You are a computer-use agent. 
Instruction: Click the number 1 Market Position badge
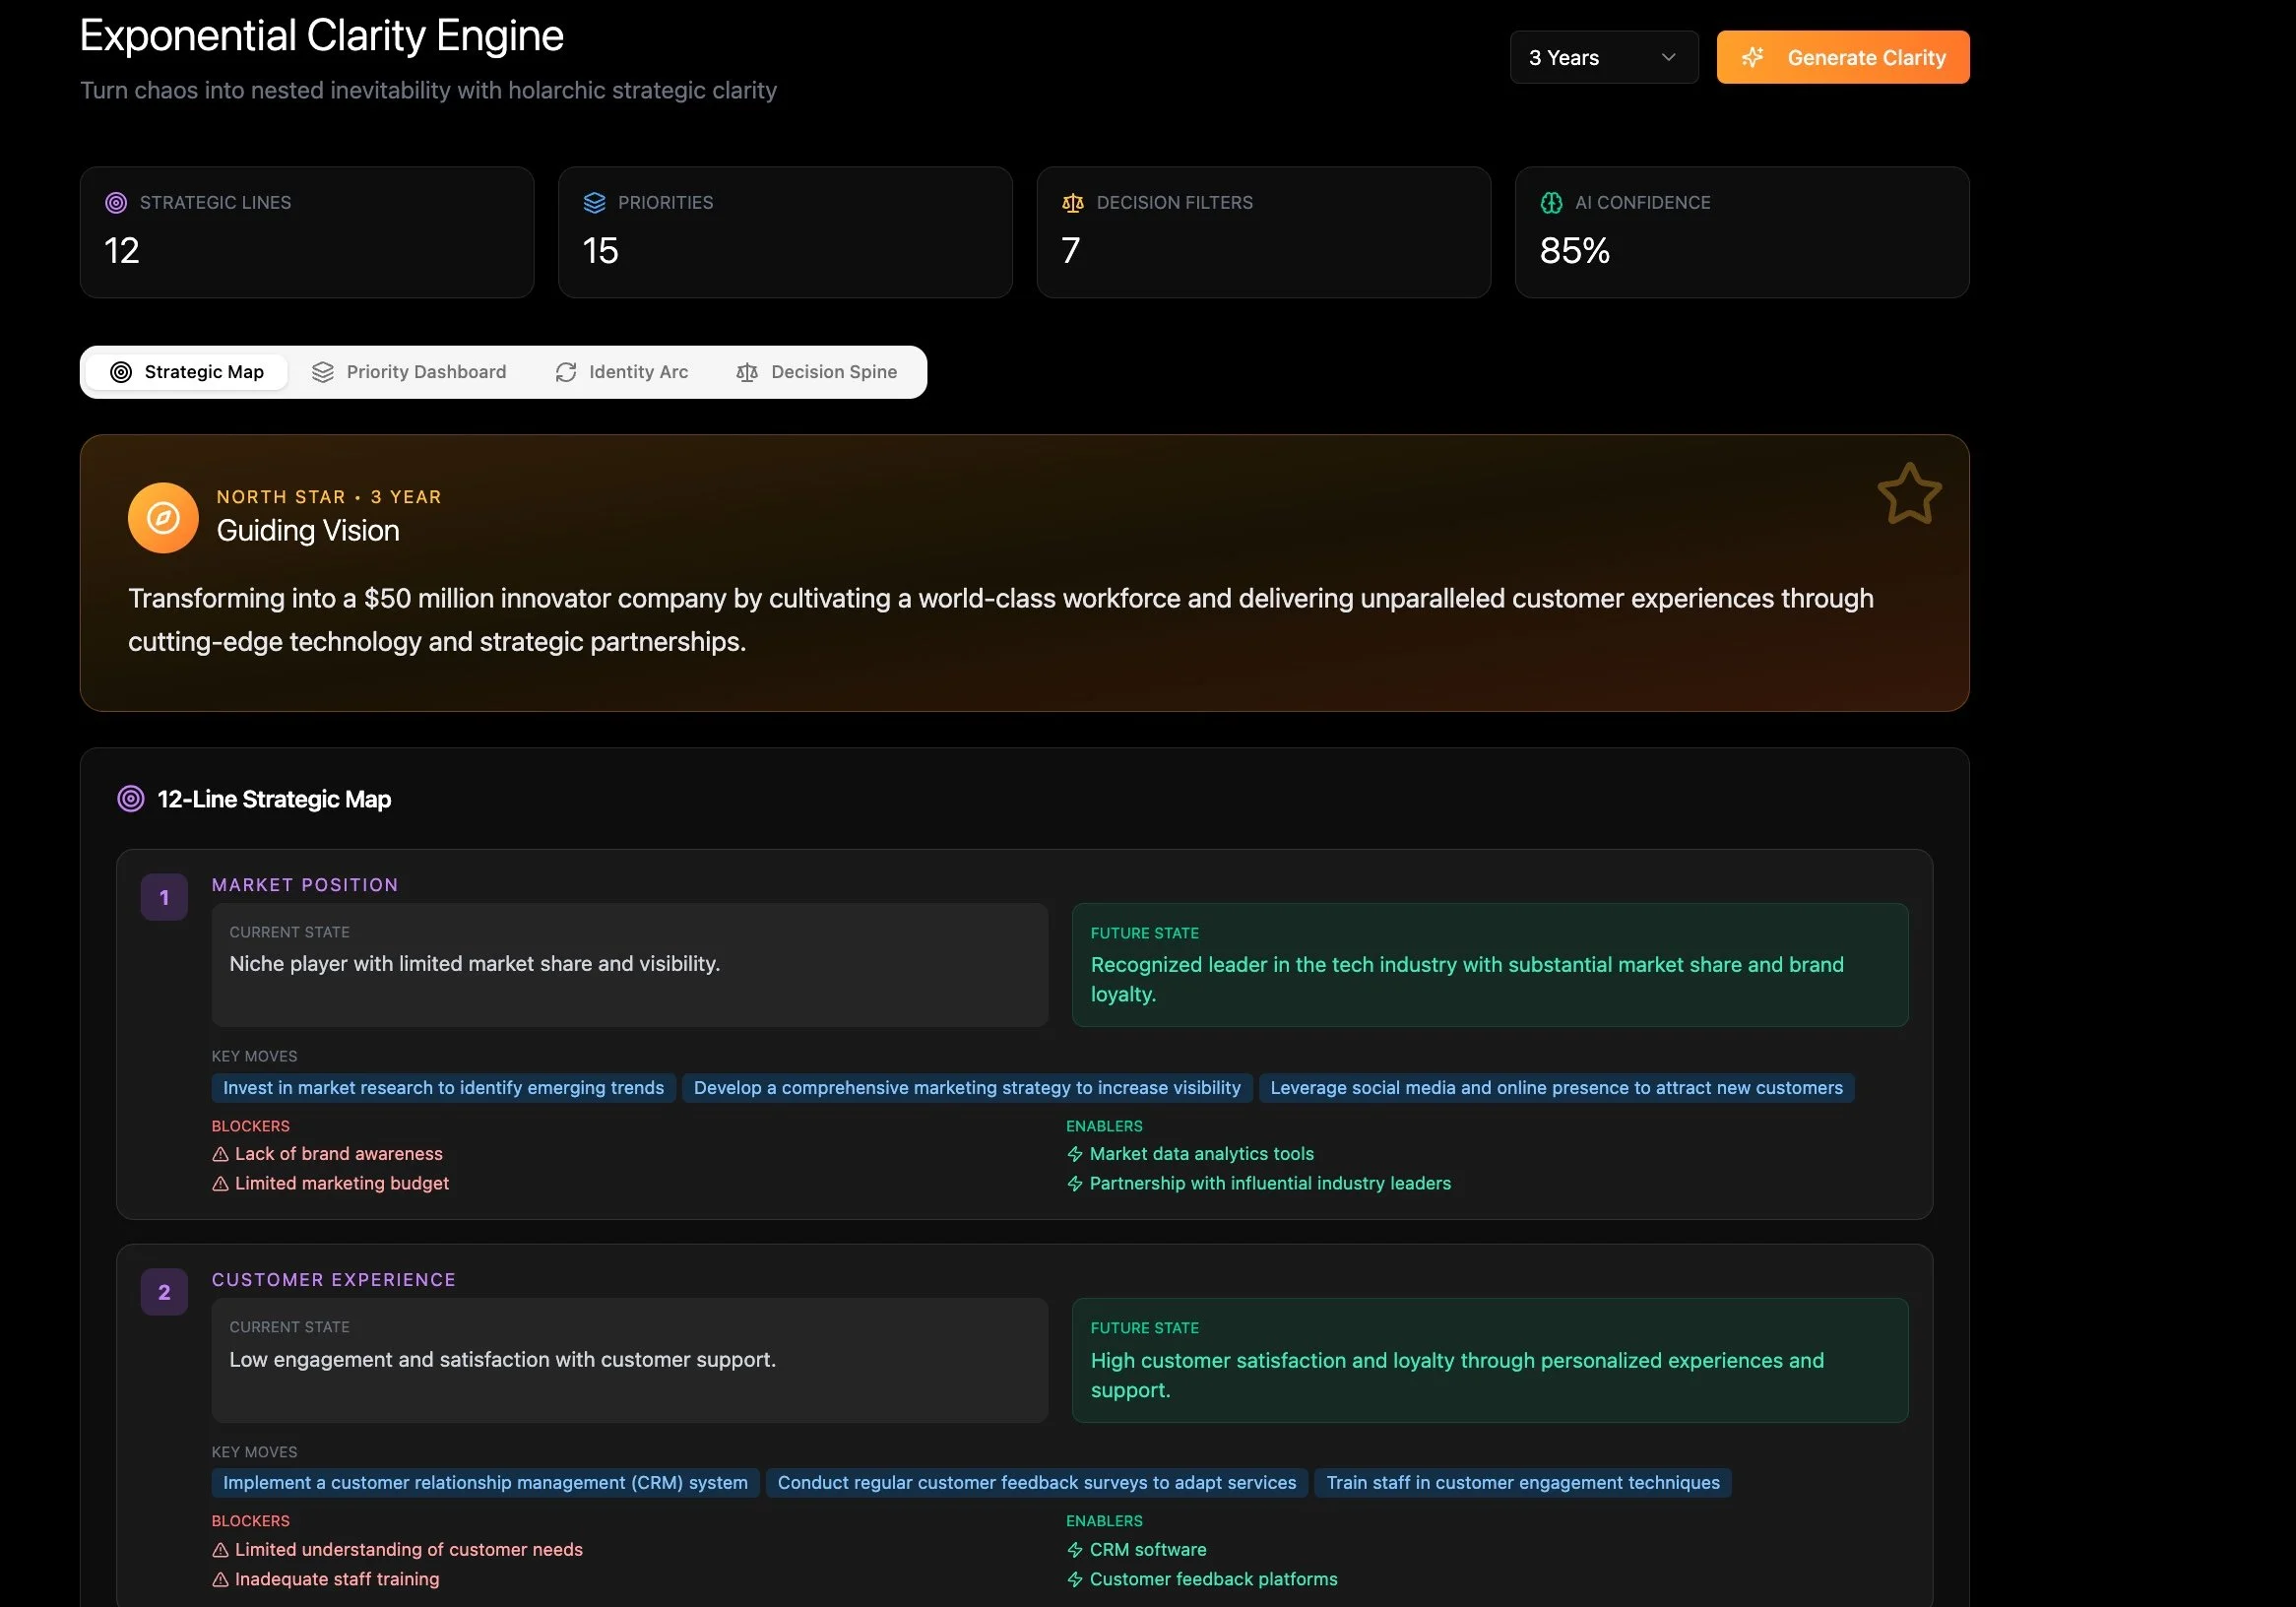[164, 897]
